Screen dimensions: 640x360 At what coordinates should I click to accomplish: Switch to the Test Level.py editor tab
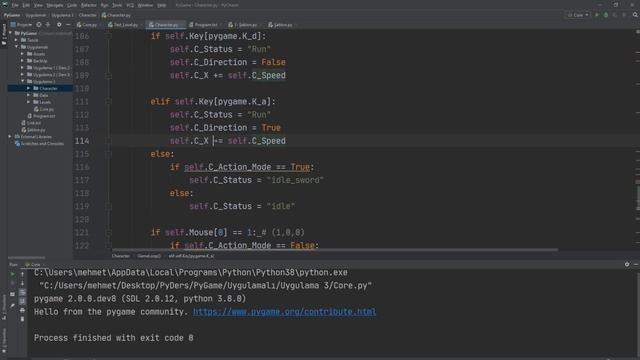pos(123,25)
